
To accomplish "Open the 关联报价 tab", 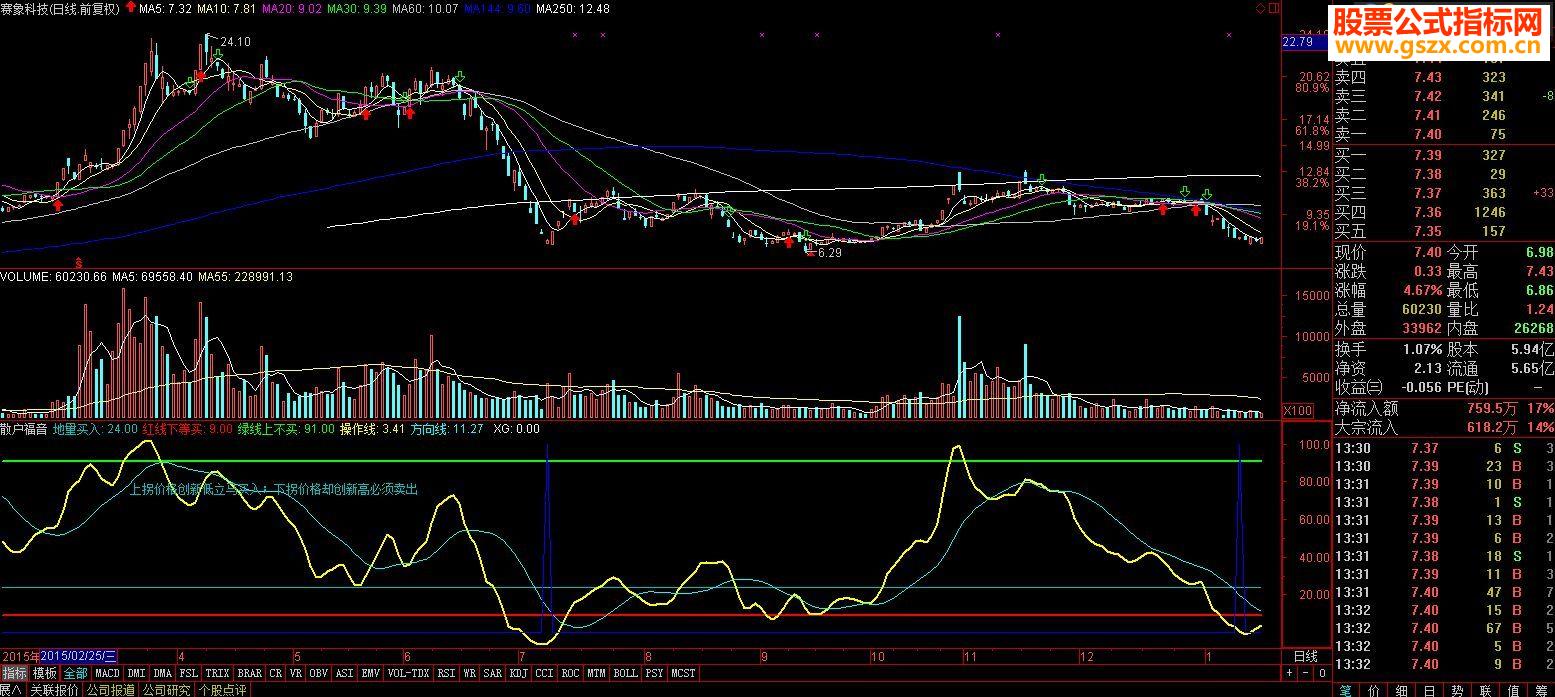I will coord(55,690).
